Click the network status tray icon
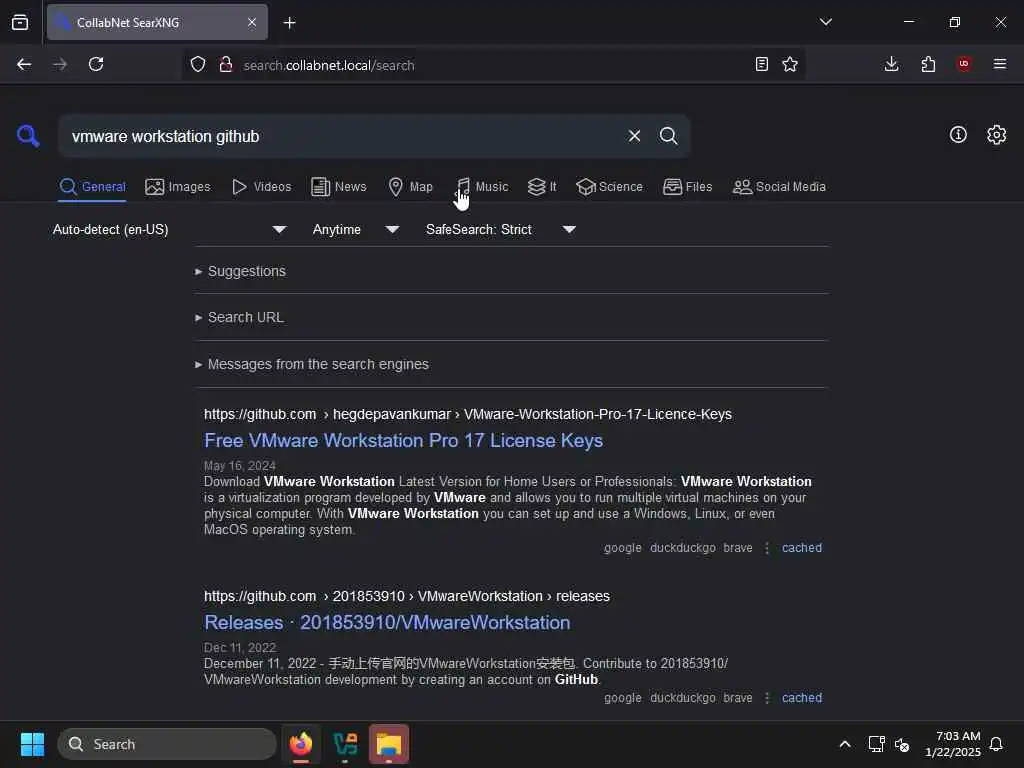 click(x=876, y=744)
